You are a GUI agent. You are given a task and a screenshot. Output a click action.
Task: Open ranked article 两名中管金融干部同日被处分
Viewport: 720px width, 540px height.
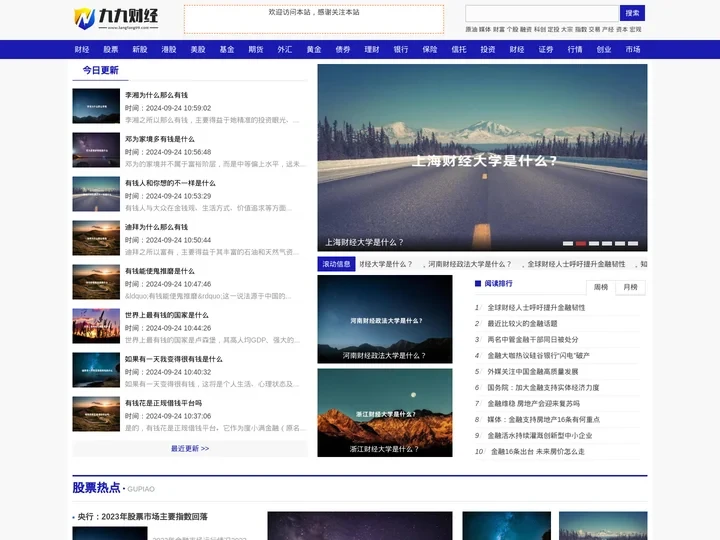click(x=533, y=340)
